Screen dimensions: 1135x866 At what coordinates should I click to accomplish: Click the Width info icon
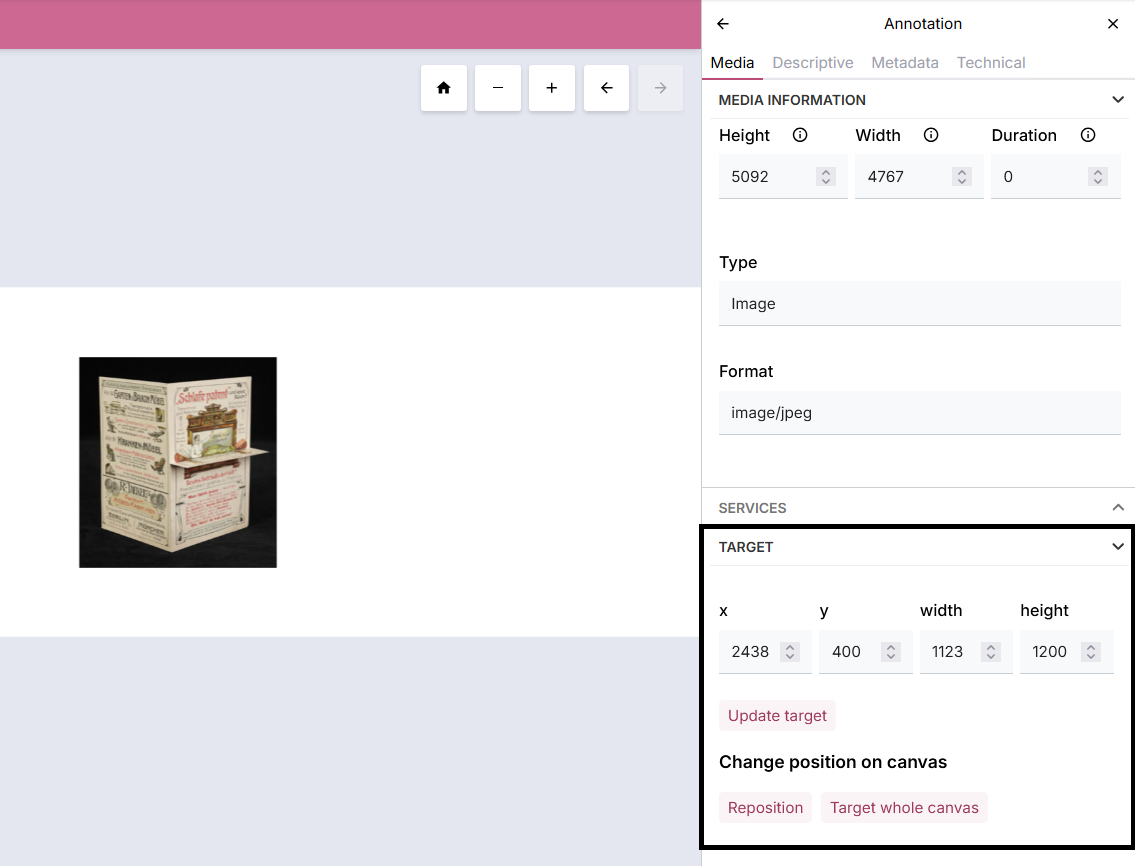(931, 135)
